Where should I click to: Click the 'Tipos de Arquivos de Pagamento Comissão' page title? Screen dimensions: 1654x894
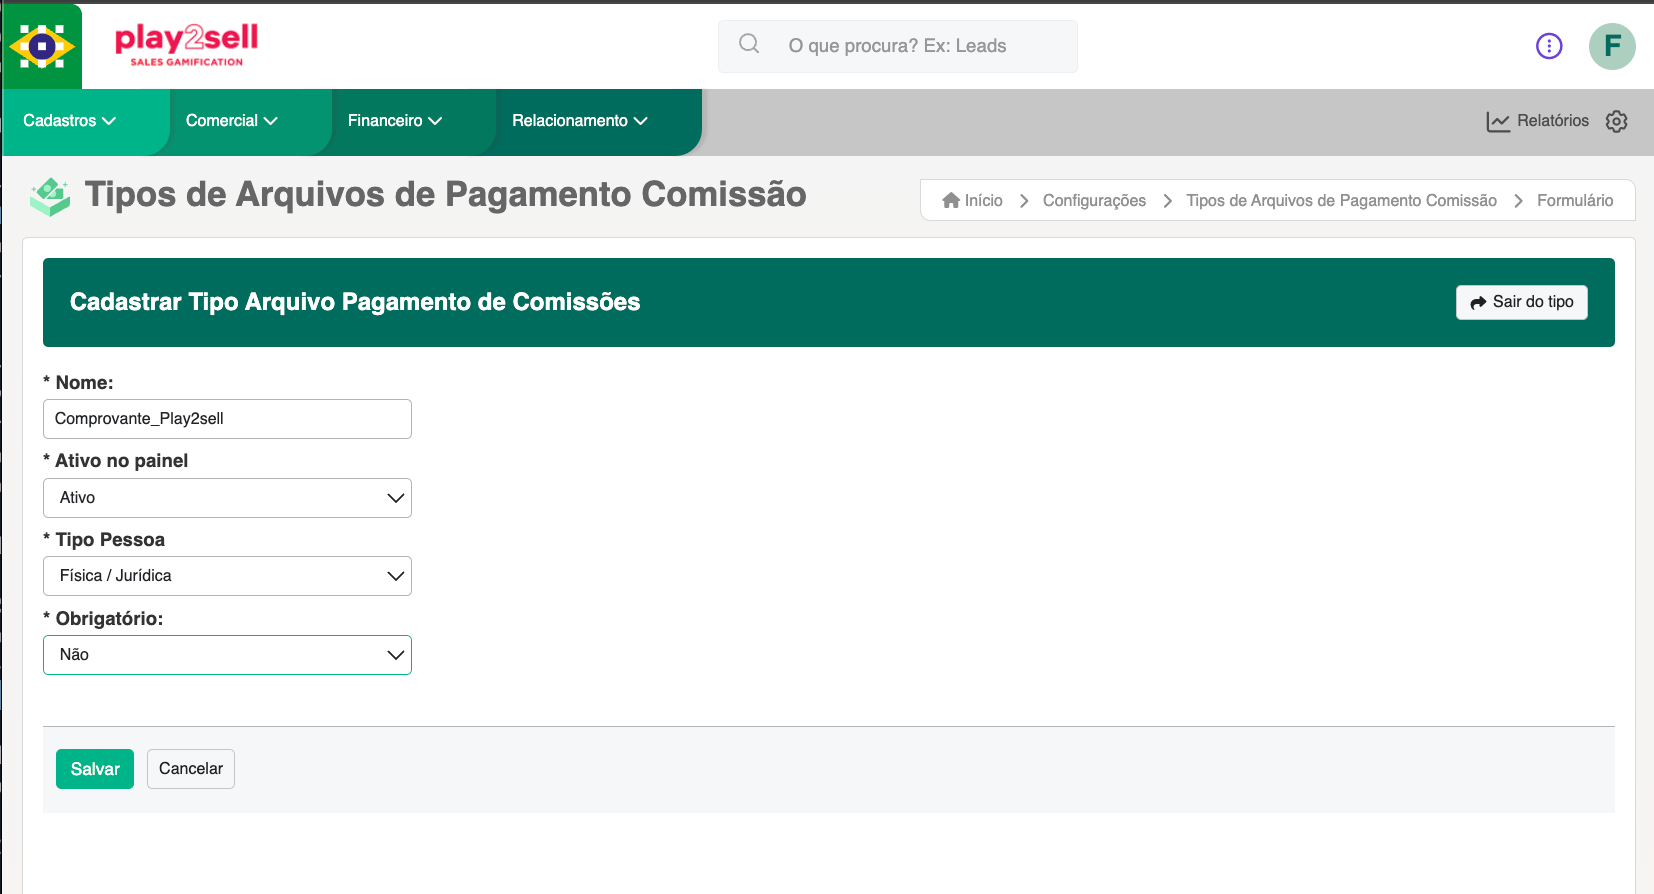(x=446, y=194)
